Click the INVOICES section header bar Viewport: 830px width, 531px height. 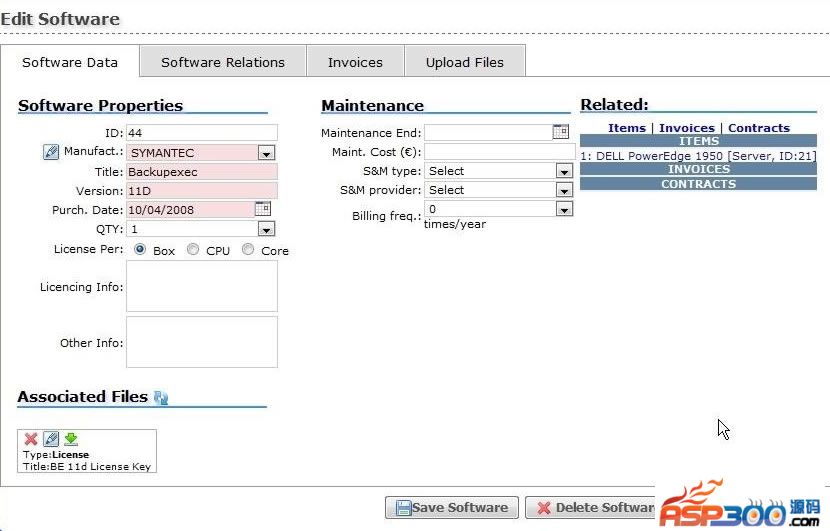(x=698, y=169)
